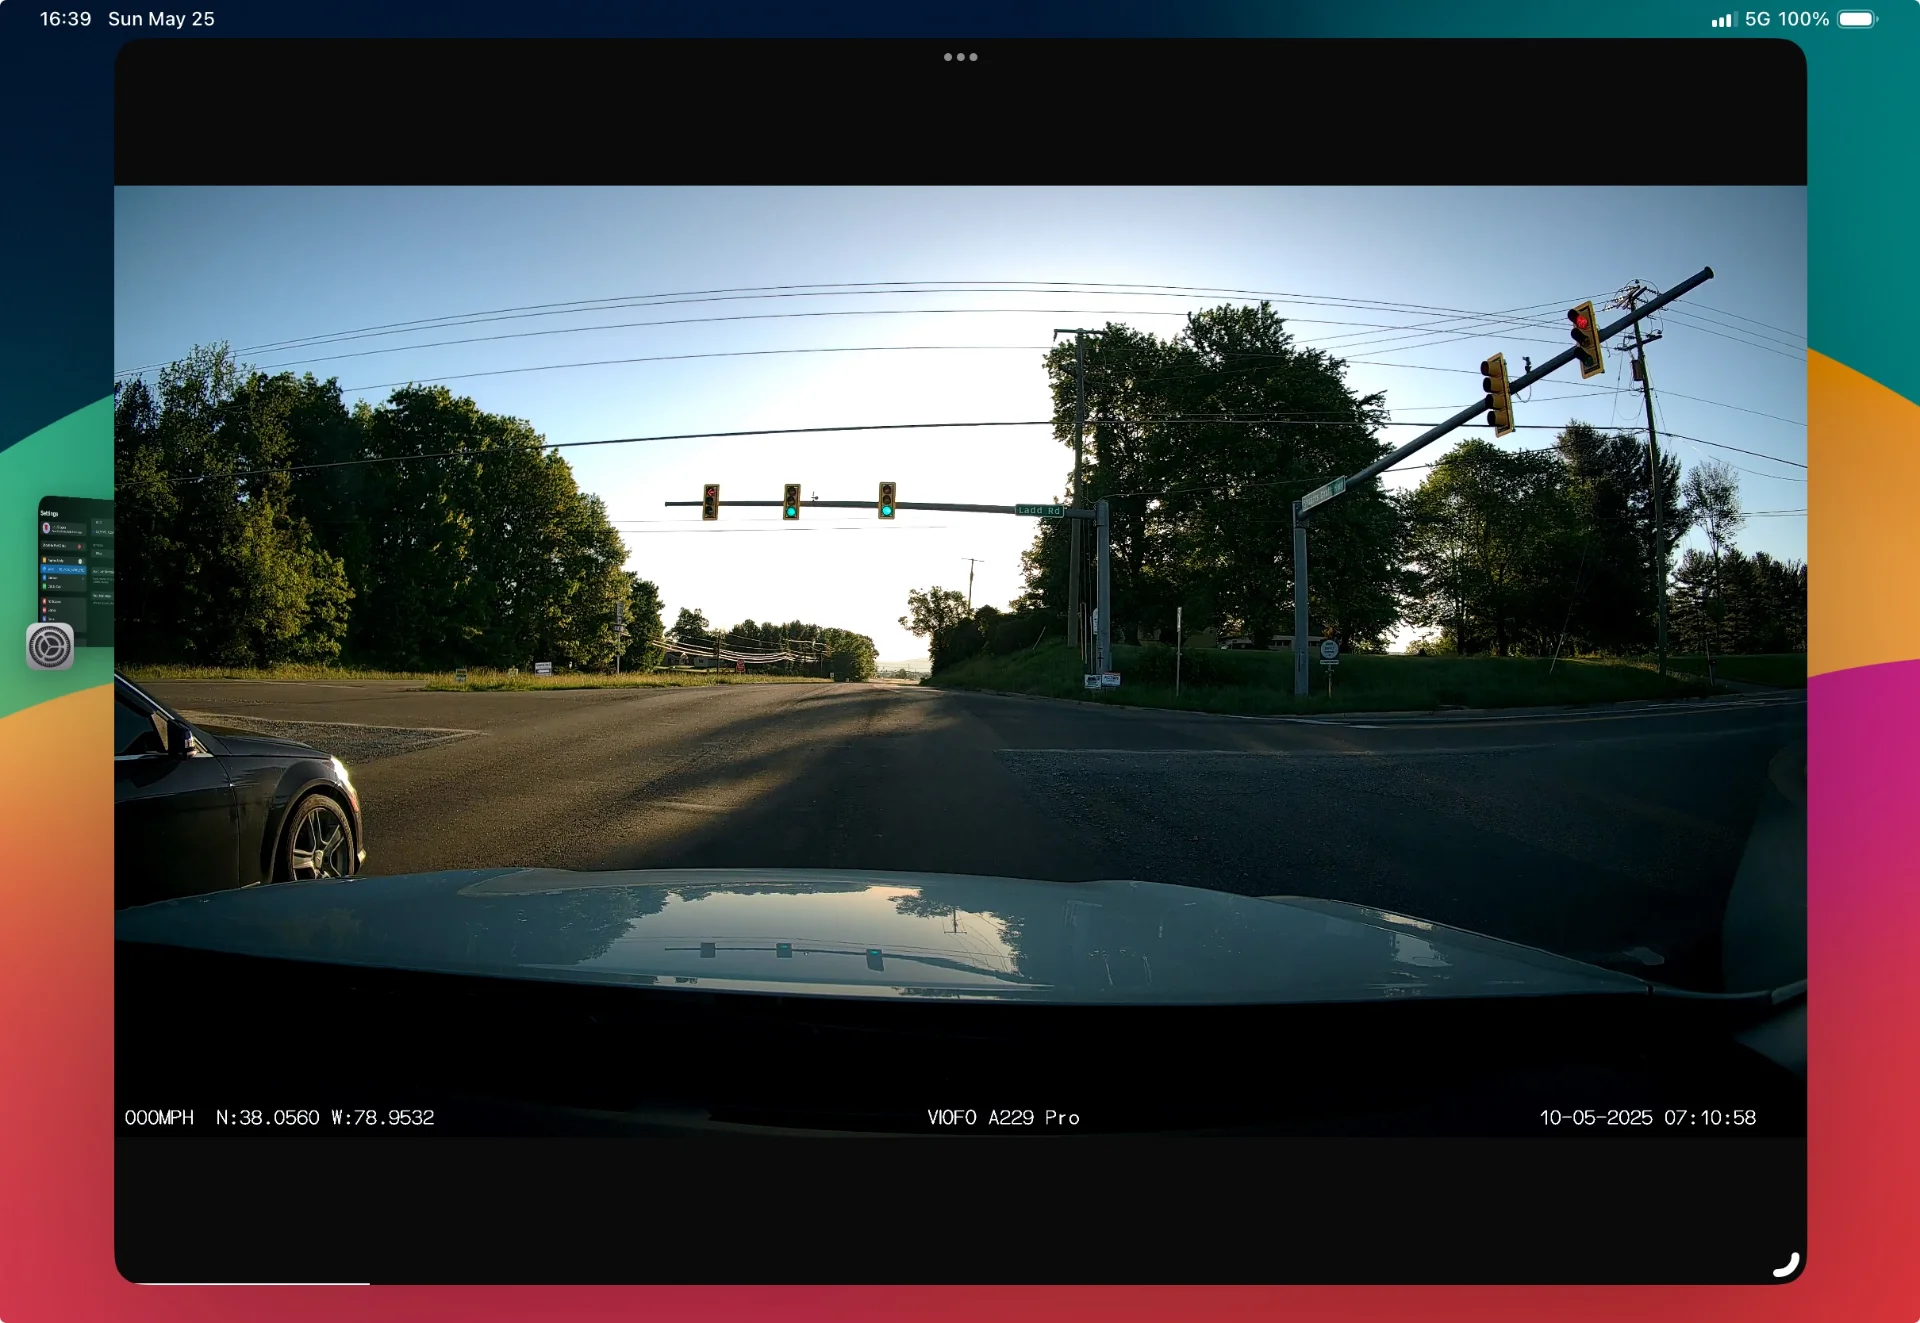Tap the 5G network label

coord(1757,19)
